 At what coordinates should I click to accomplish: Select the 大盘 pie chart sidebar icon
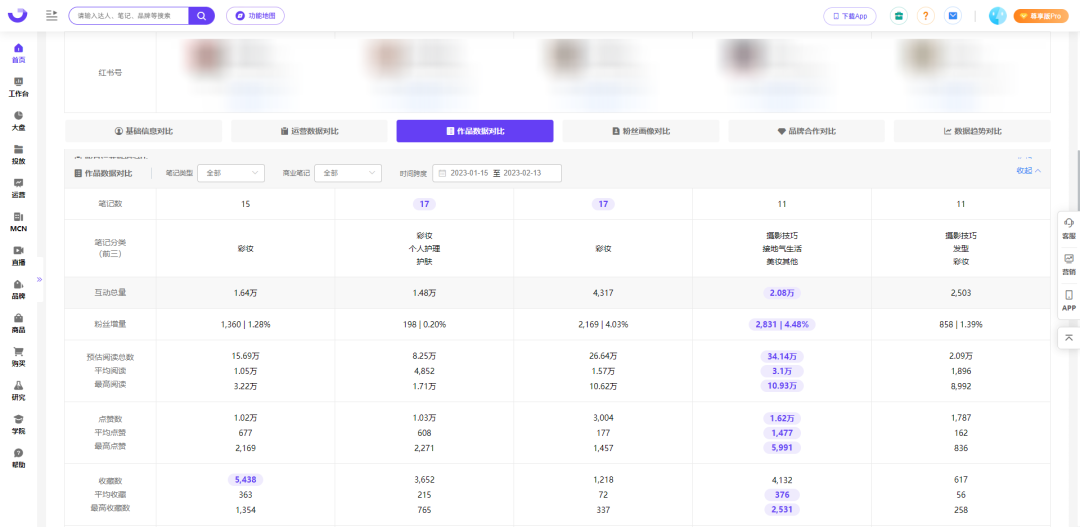[x=19, y=115]
